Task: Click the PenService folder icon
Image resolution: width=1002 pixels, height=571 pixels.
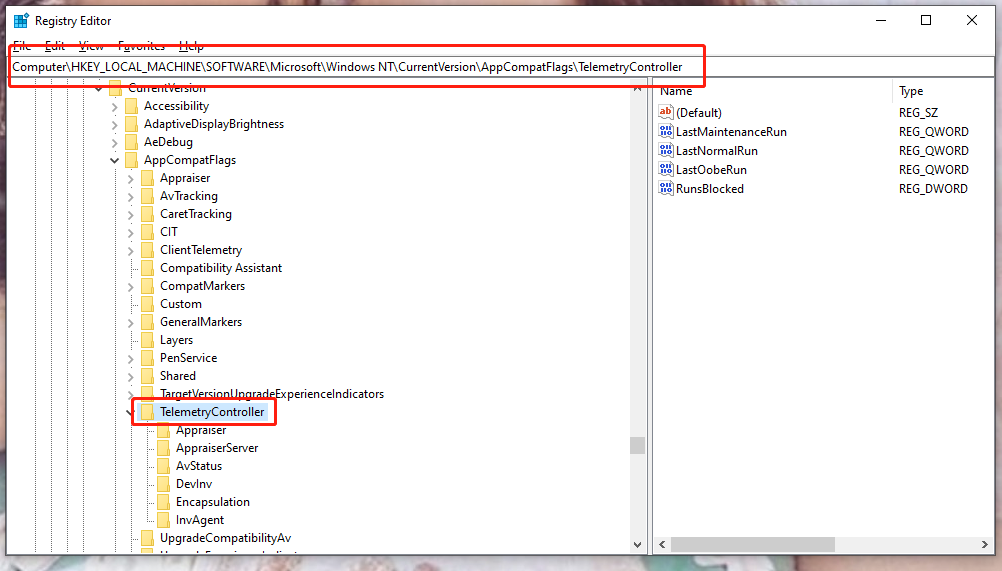Action: tap(148, 358)
